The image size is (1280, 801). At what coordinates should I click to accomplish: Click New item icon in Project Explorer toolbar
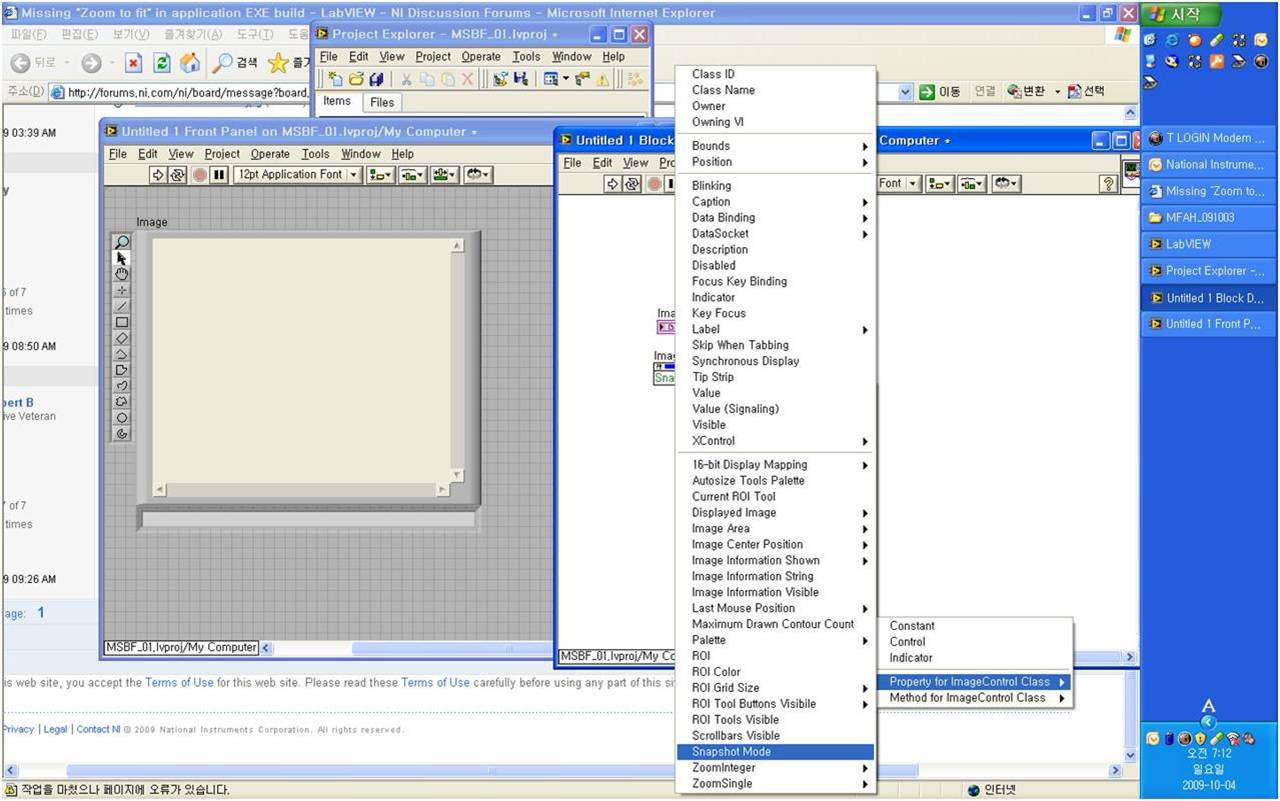point(336,79)
